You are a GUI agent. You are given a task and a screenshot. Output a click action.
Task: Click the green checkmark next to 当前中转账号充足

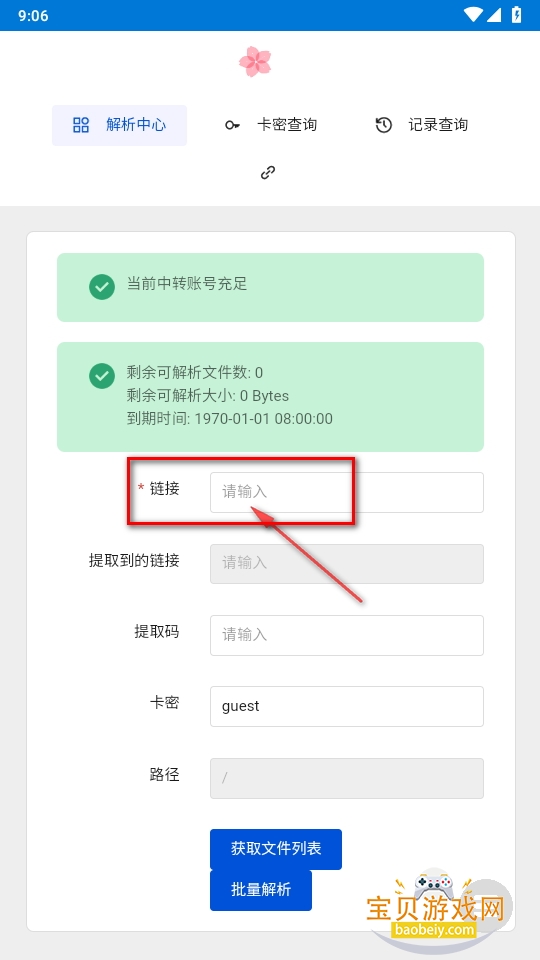point(102,287)
